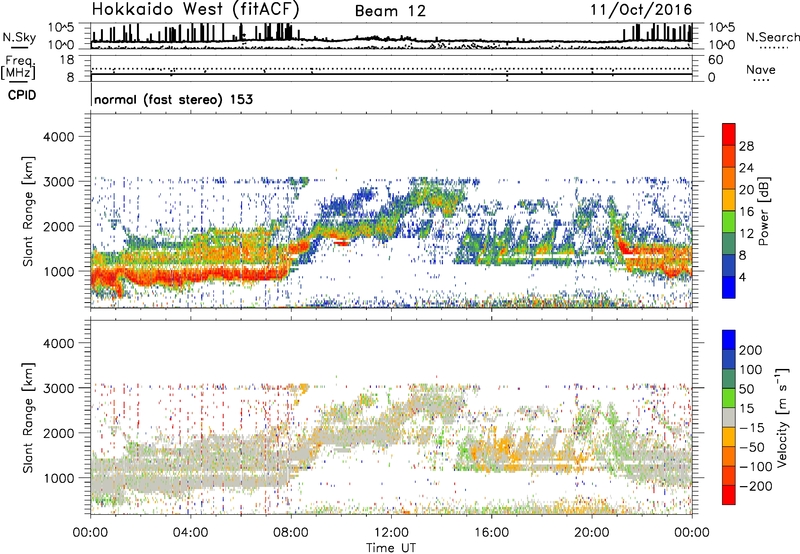The height and width of the screenshot is (554, 800).
Task: Click the 12 dB colorbar label
Action: click(x=746, y=234)
